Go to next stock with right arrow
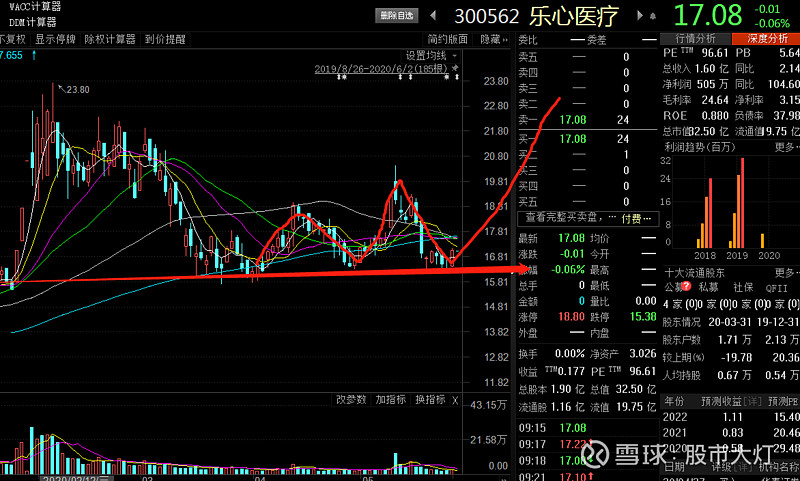Image resolution: width=800 pixels, height=481 pixels. (640, 16)
